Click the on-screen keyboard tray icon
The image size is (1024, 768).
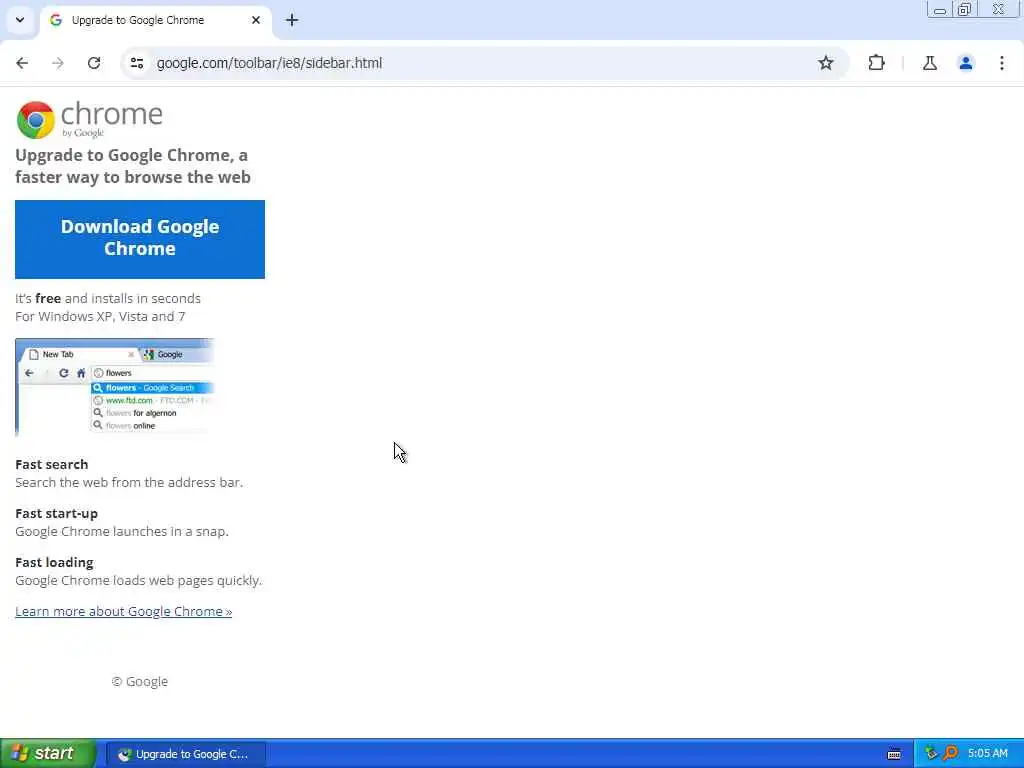click(x=894, y=754)
